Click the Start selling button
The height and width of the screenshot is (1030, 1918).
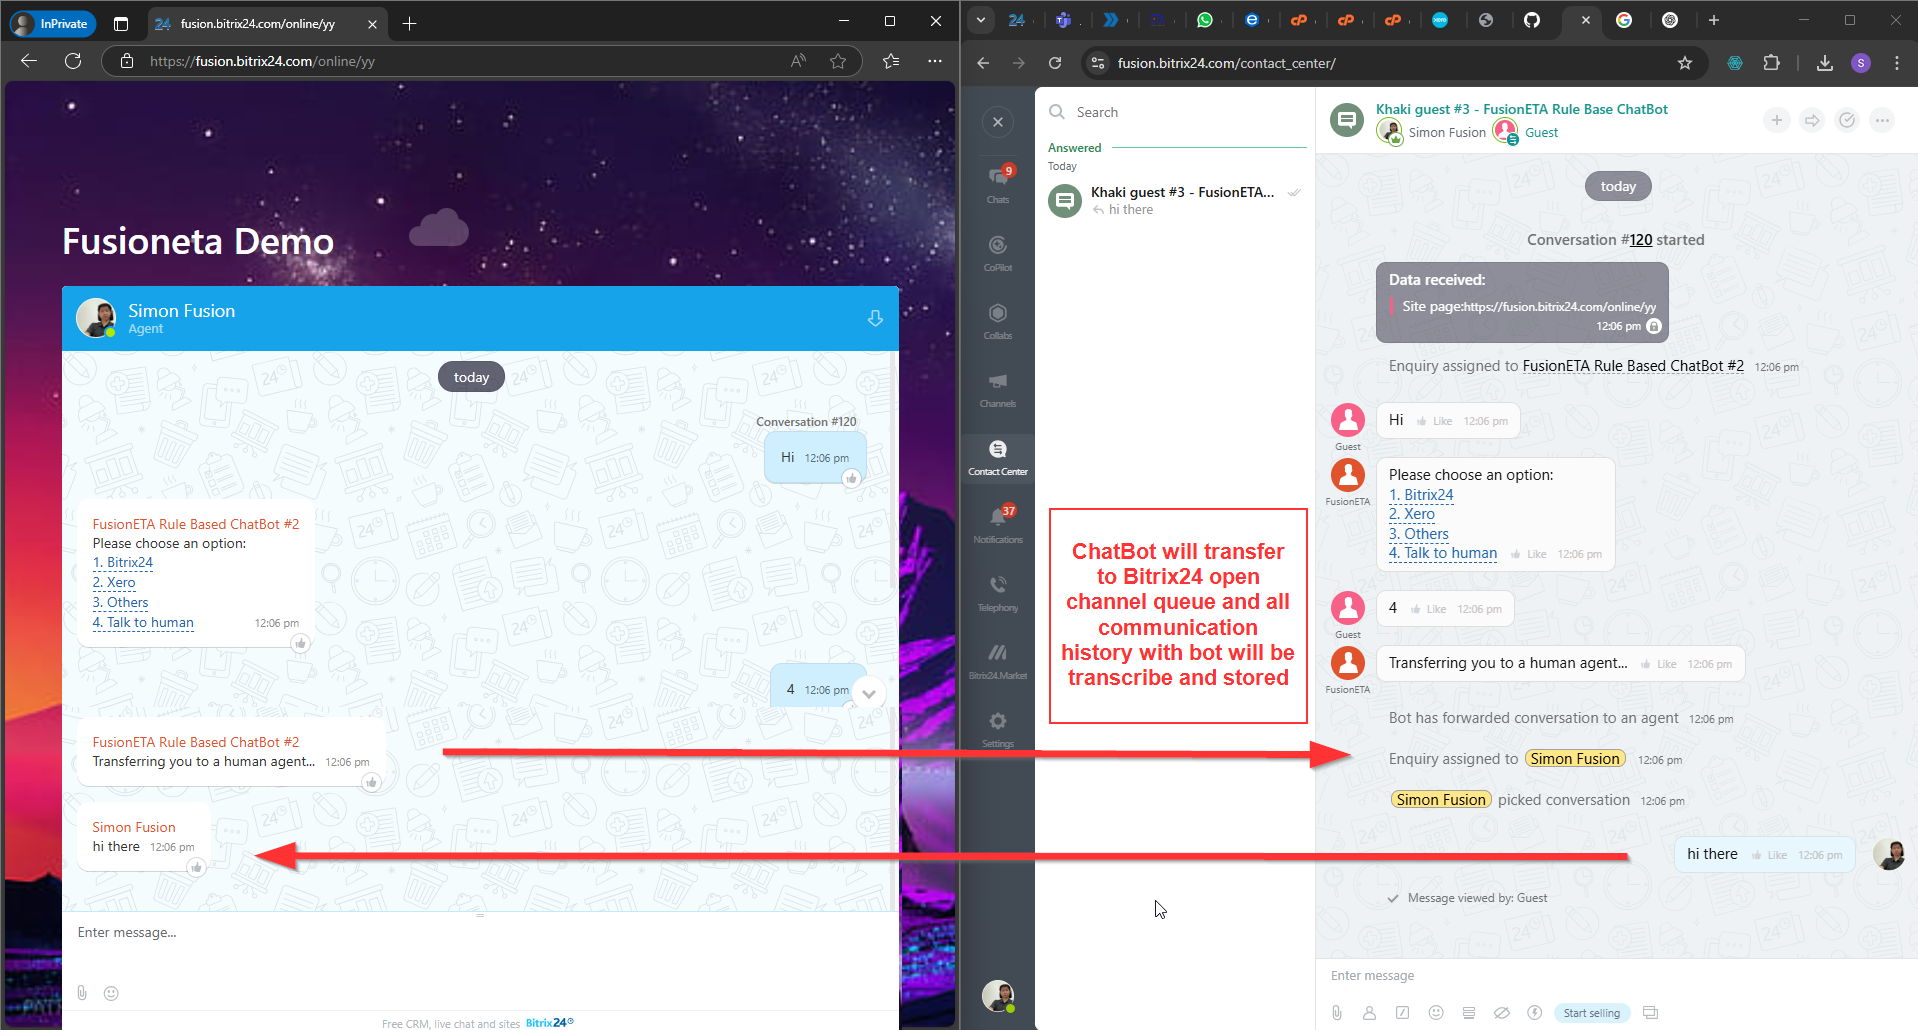(1591, 1013)
